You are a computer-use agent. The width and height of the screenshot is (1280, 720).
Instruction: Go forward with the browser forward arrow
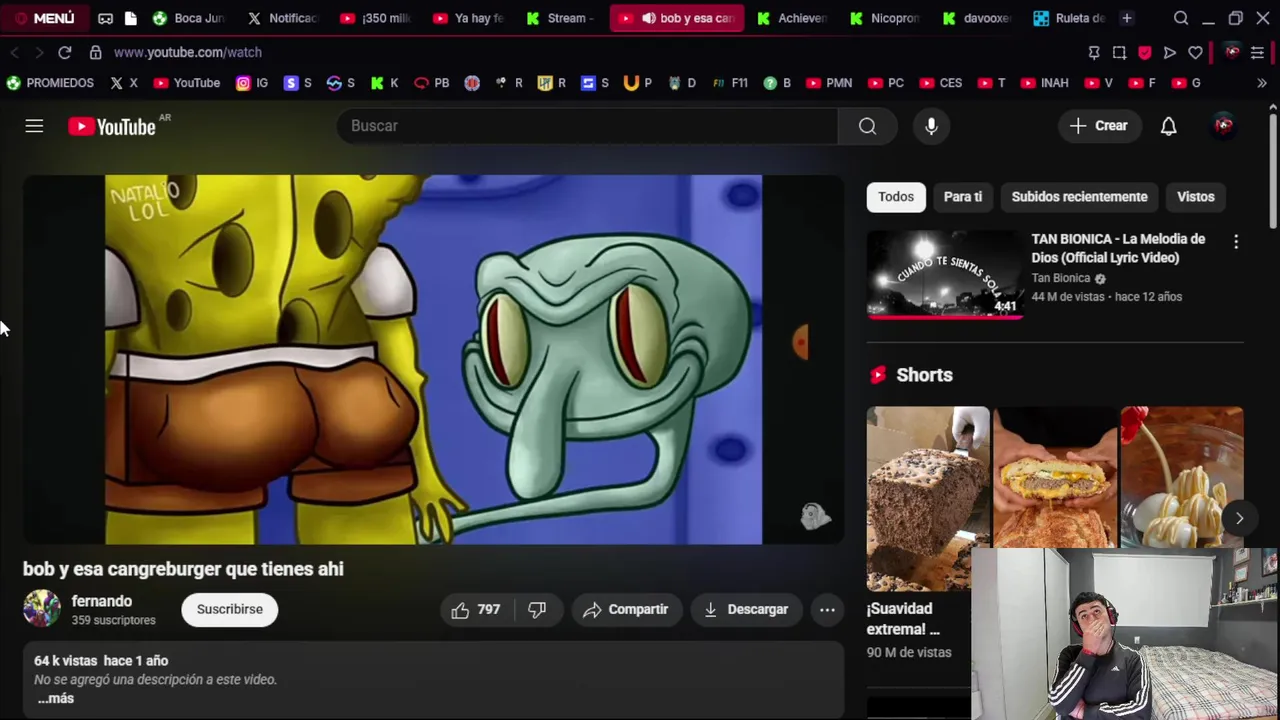(x=38, y=52)
